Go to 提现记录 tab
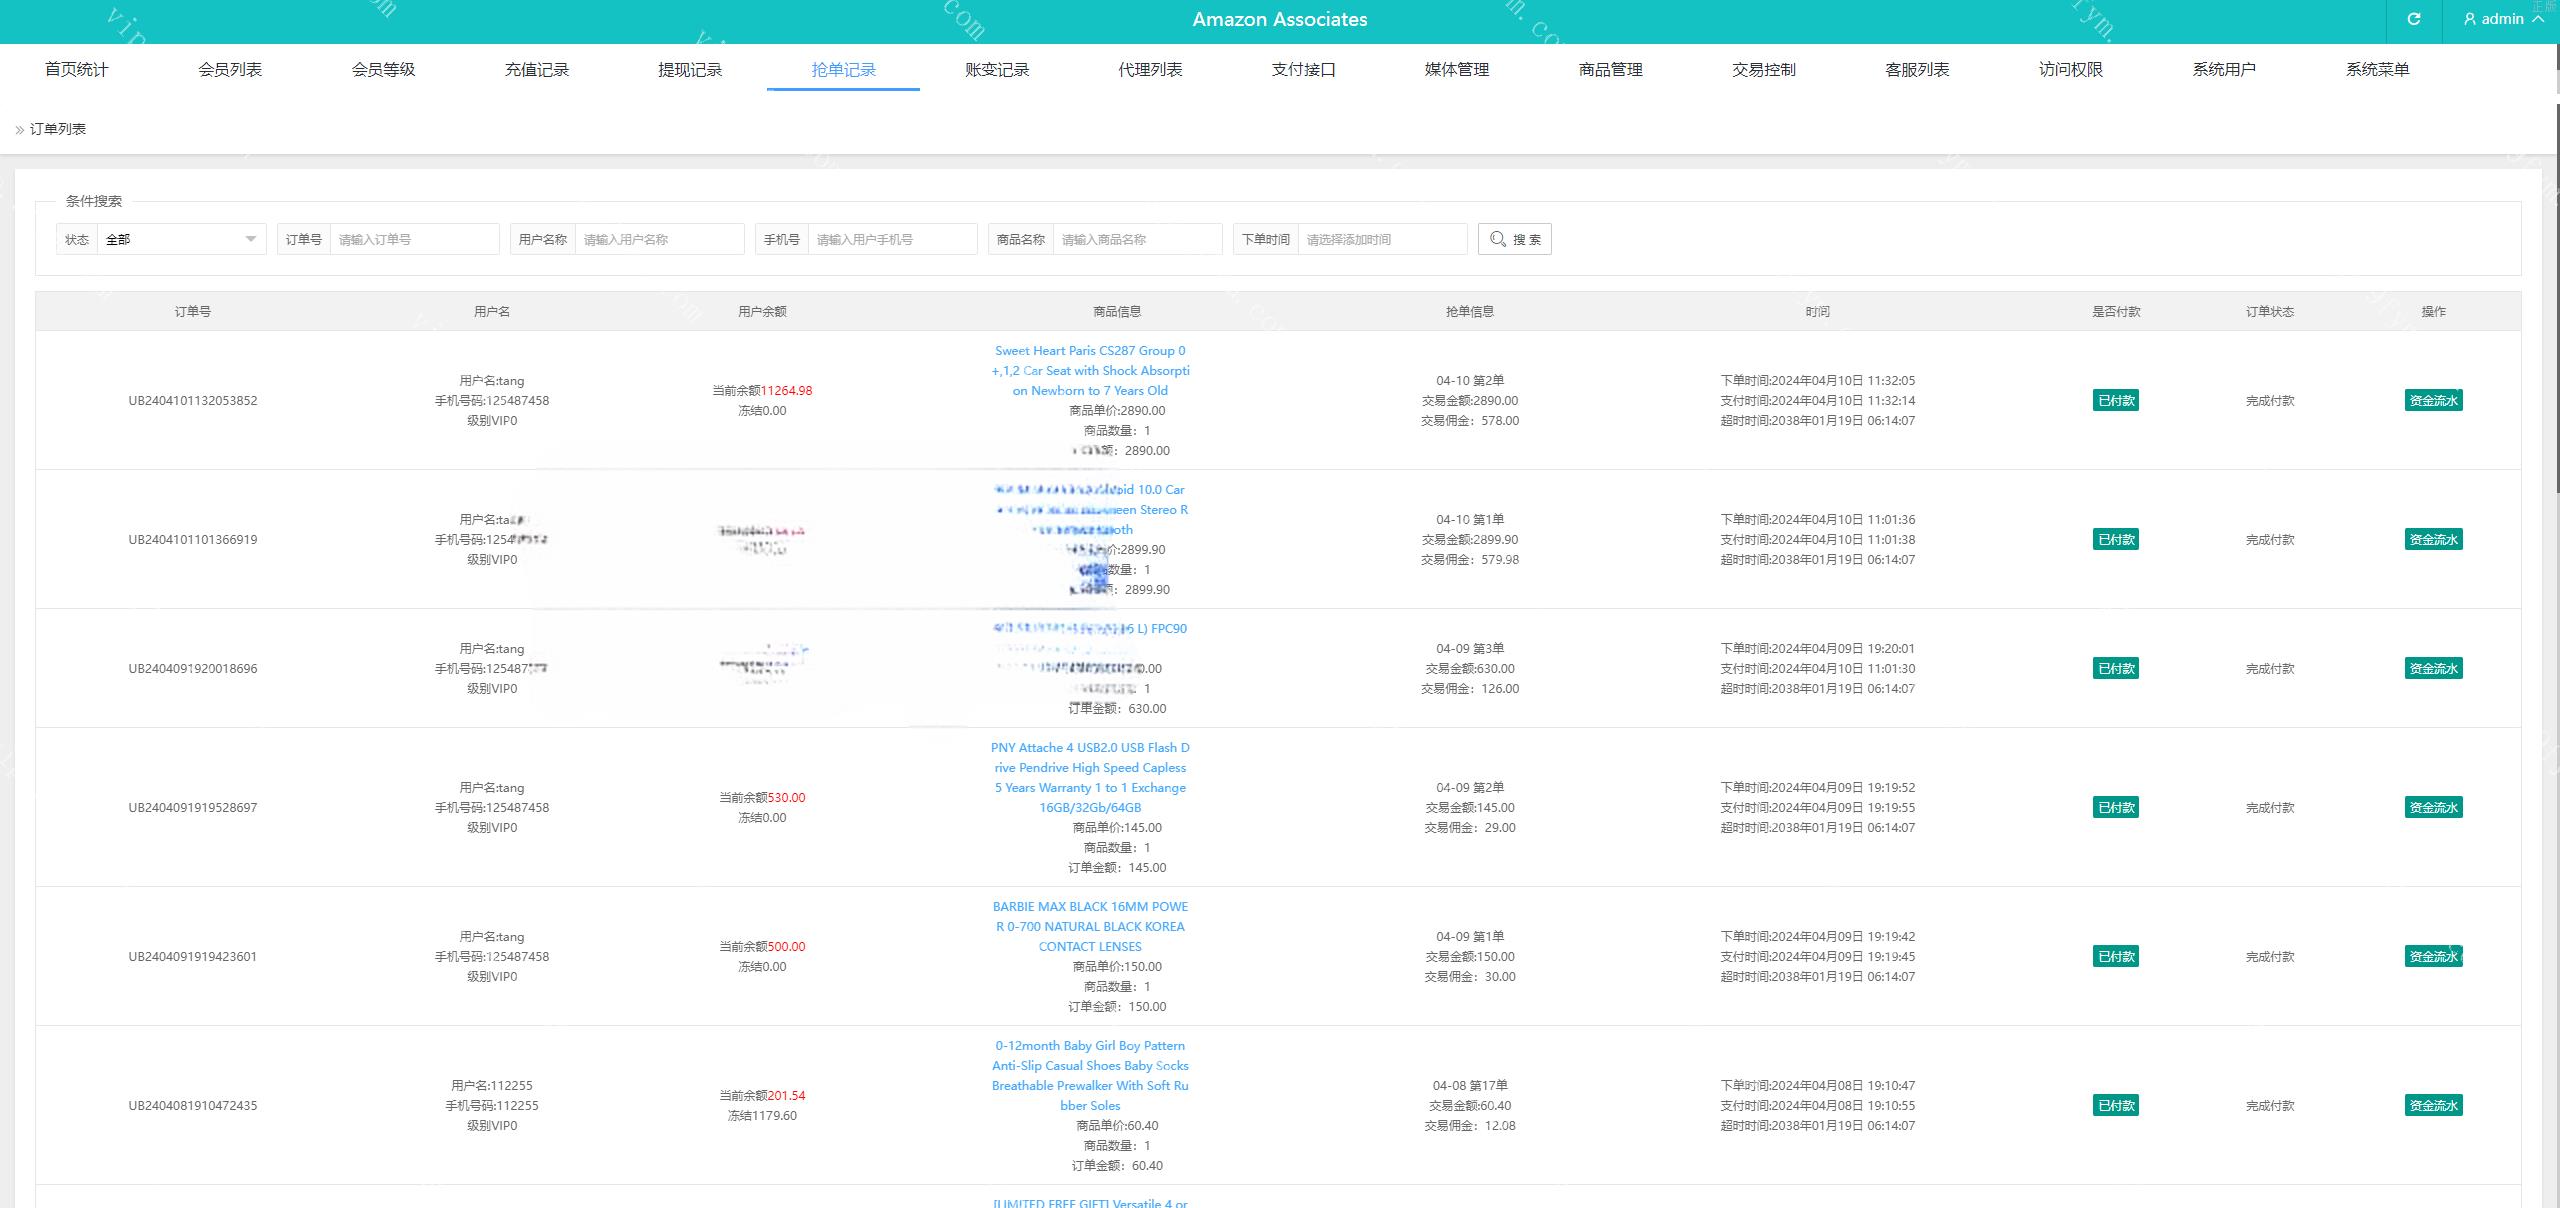Screen dimensions: 2560x1208 coord(690,69)
